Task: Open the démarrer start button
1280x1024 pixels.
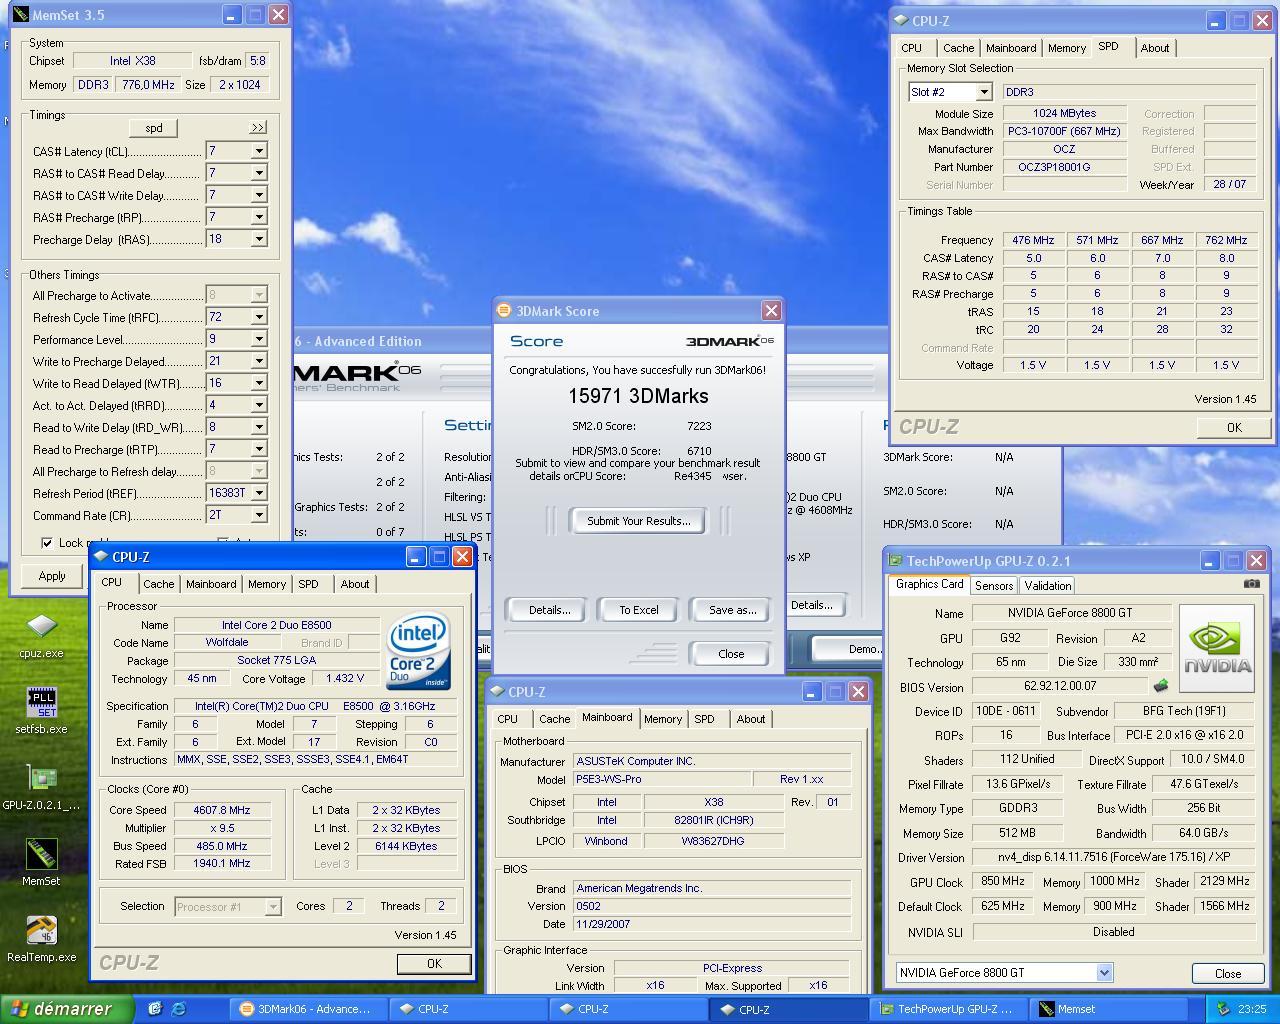Action: coord(67,1009)
